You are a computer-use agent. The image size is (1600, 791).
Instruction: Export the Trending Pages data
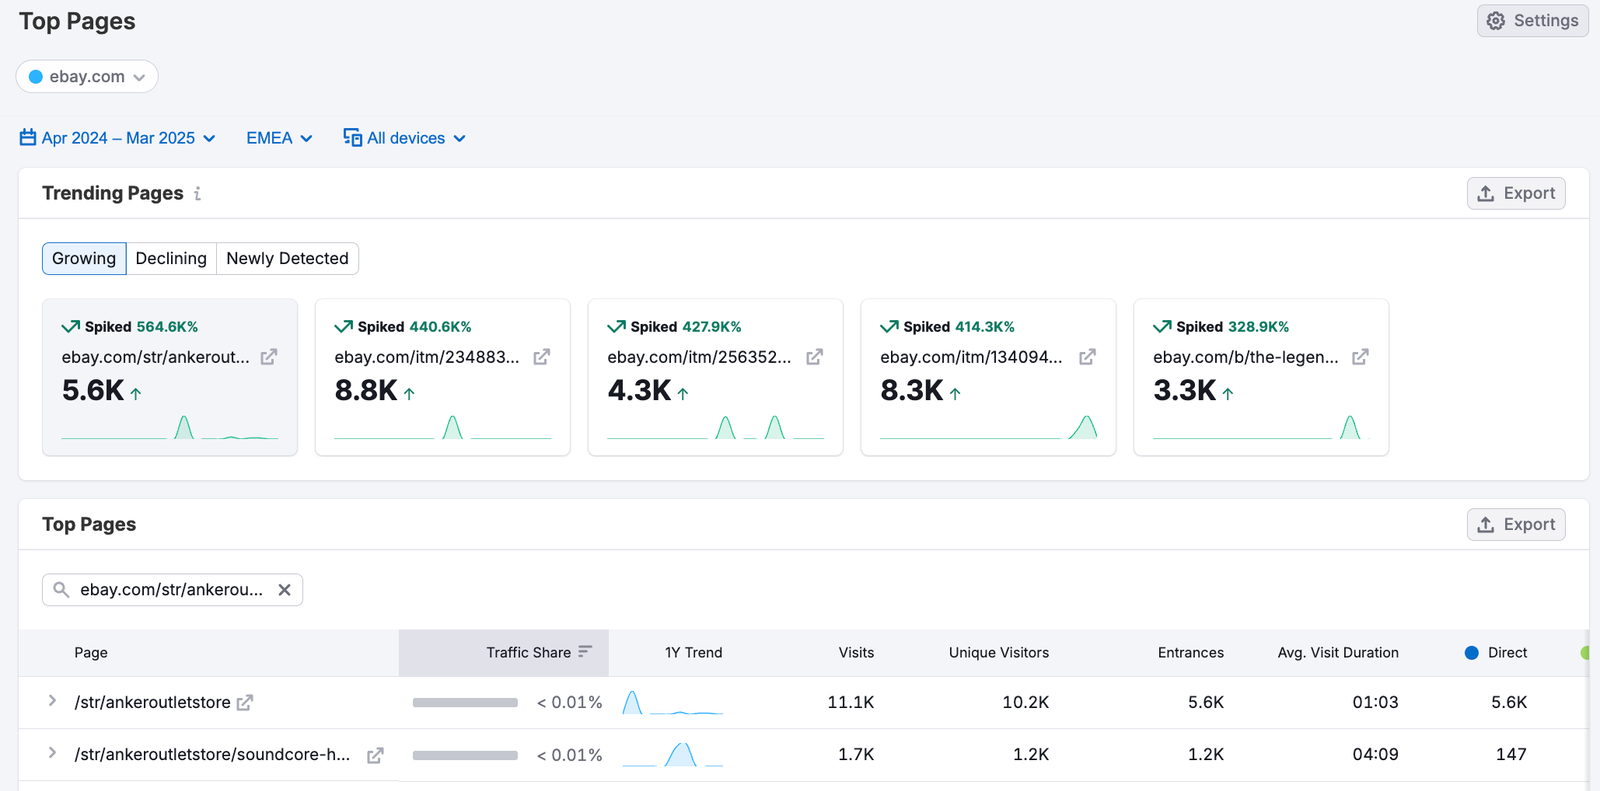pyautogui.click(x=1516, y=193)
